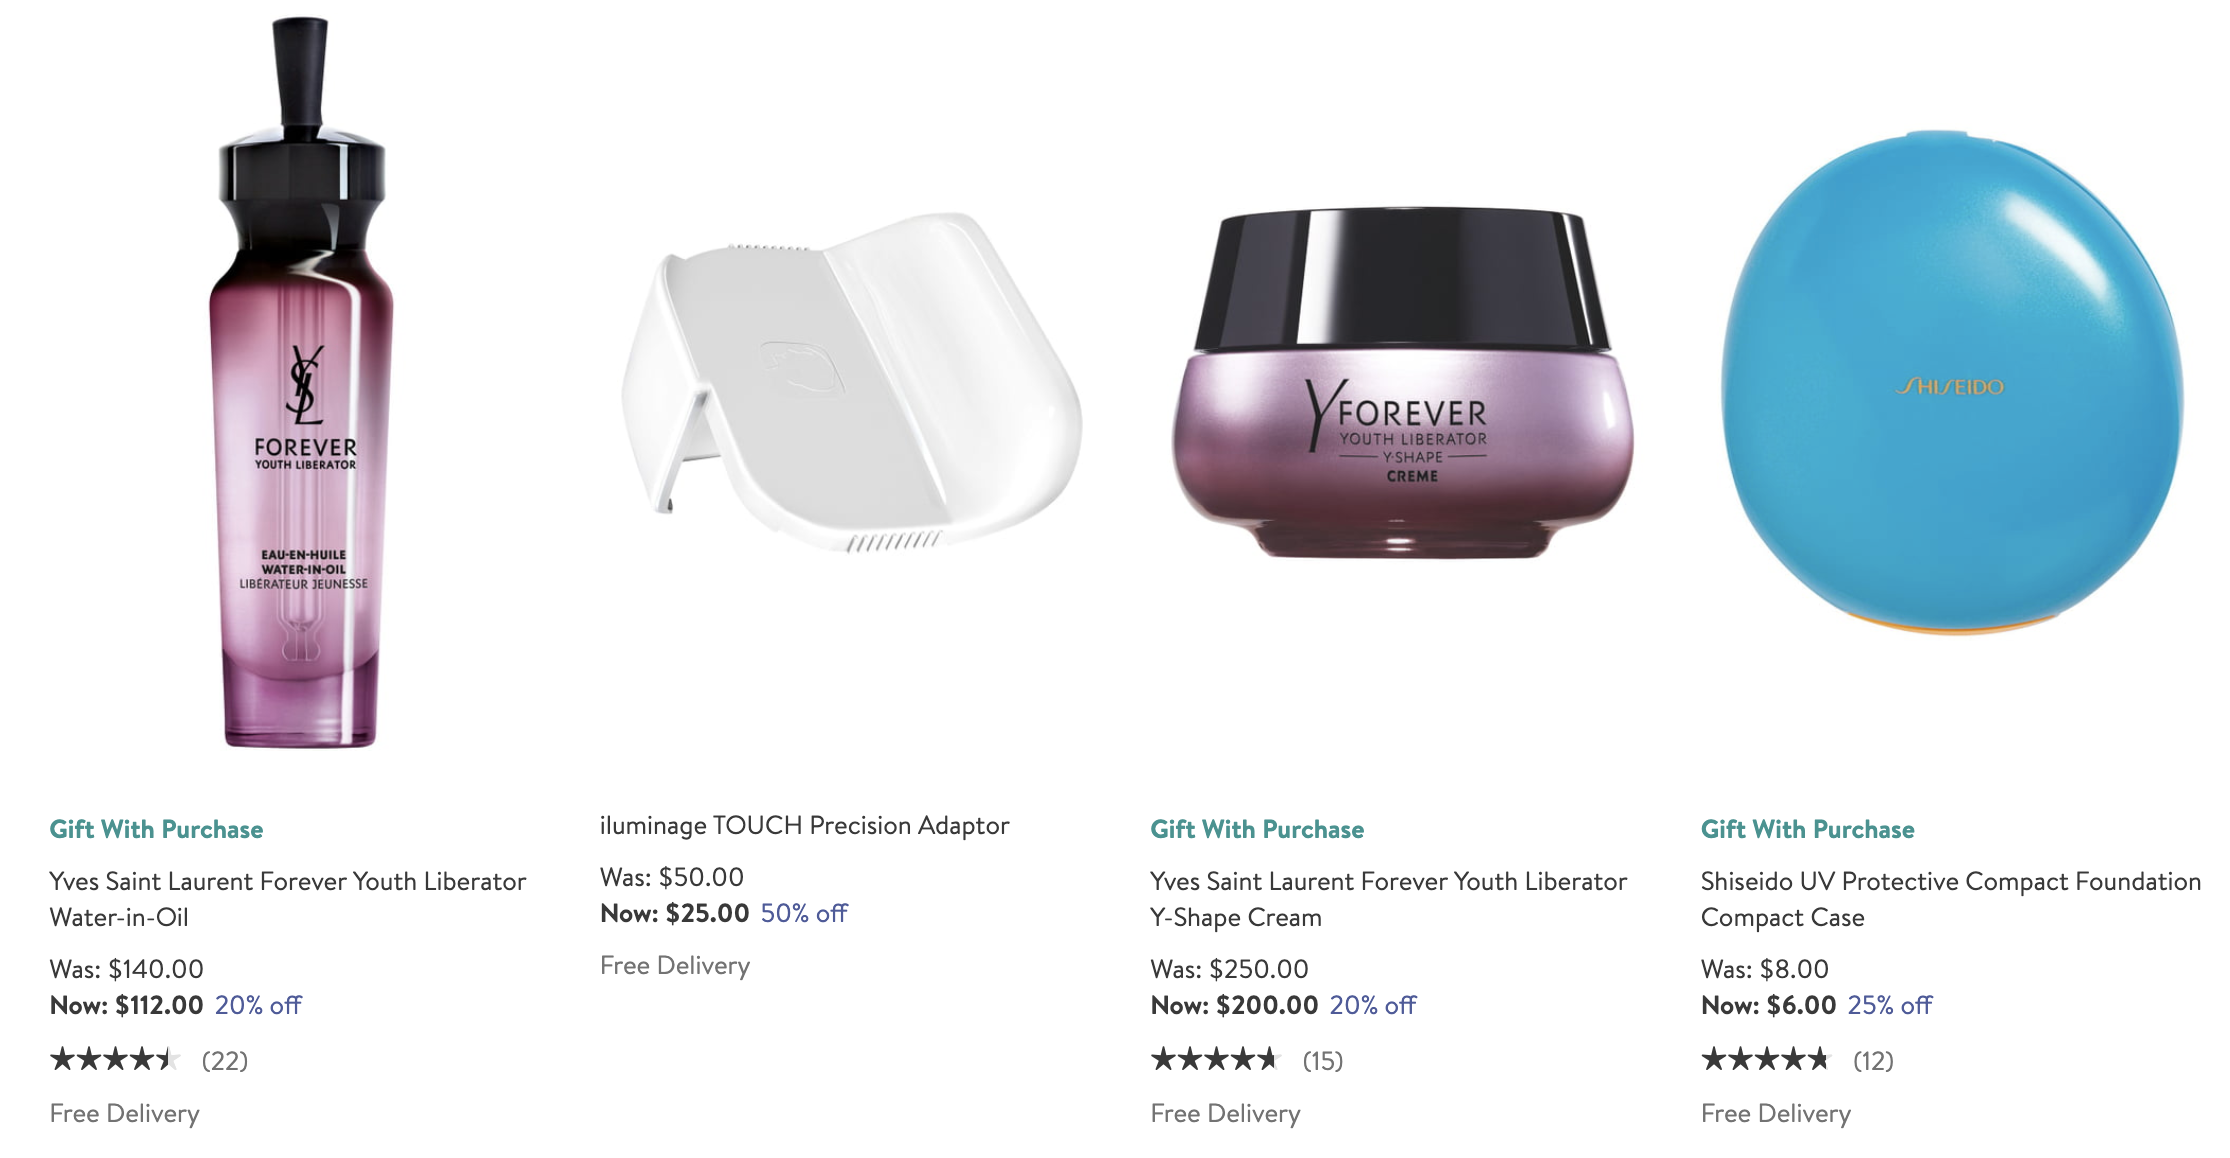Open the 22 reviews count
Screen dimensions: 2230x1158
225,1061
